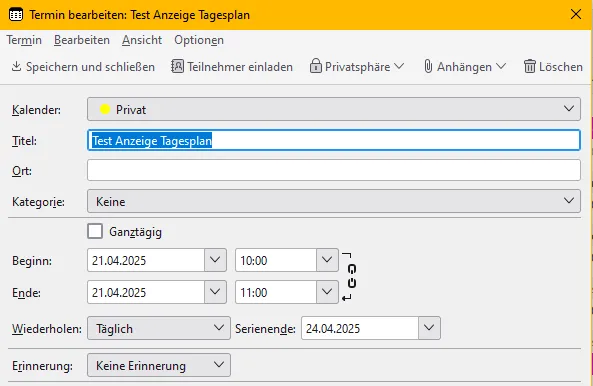Click the Privatsphäre lock icon
Screen dimensions: 593x386
tap(315, 66)
